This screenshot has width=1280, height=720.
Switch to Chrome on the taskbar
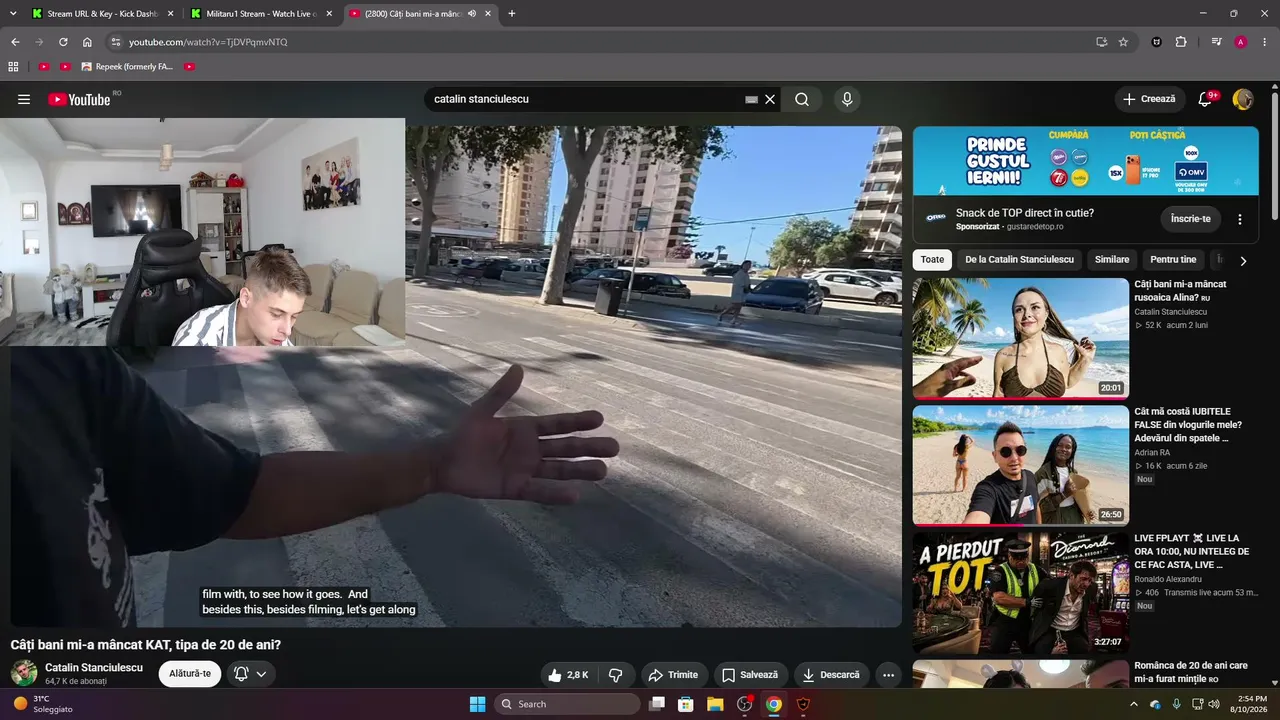click(773, 704)
